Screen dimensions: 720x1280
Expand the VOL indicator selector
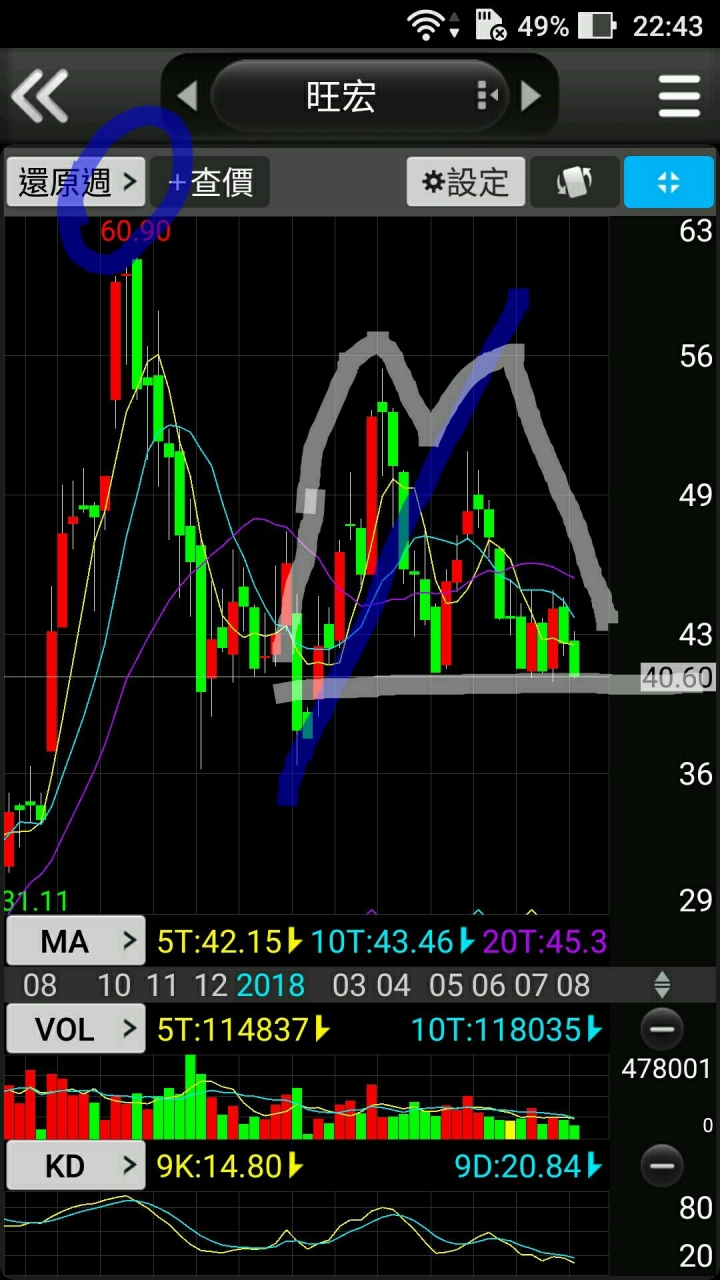(76, 1029)
